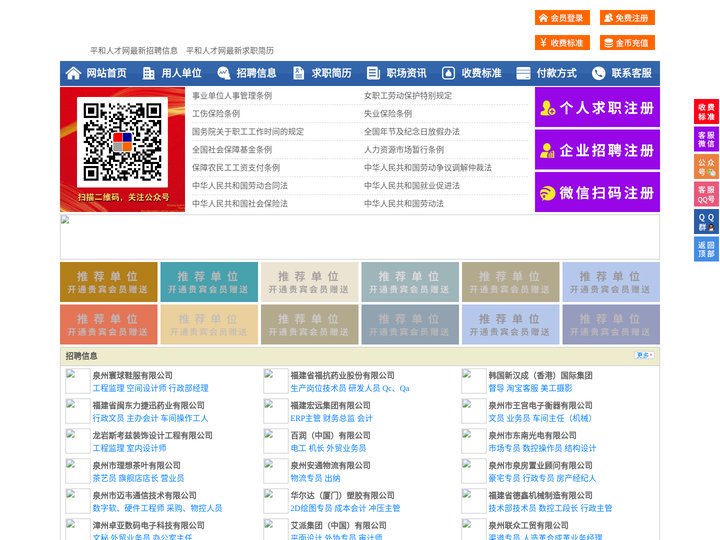Click the broken banner image icon
Screen dimensions: 720x540
pyautogui.click(x=65, y=220)
